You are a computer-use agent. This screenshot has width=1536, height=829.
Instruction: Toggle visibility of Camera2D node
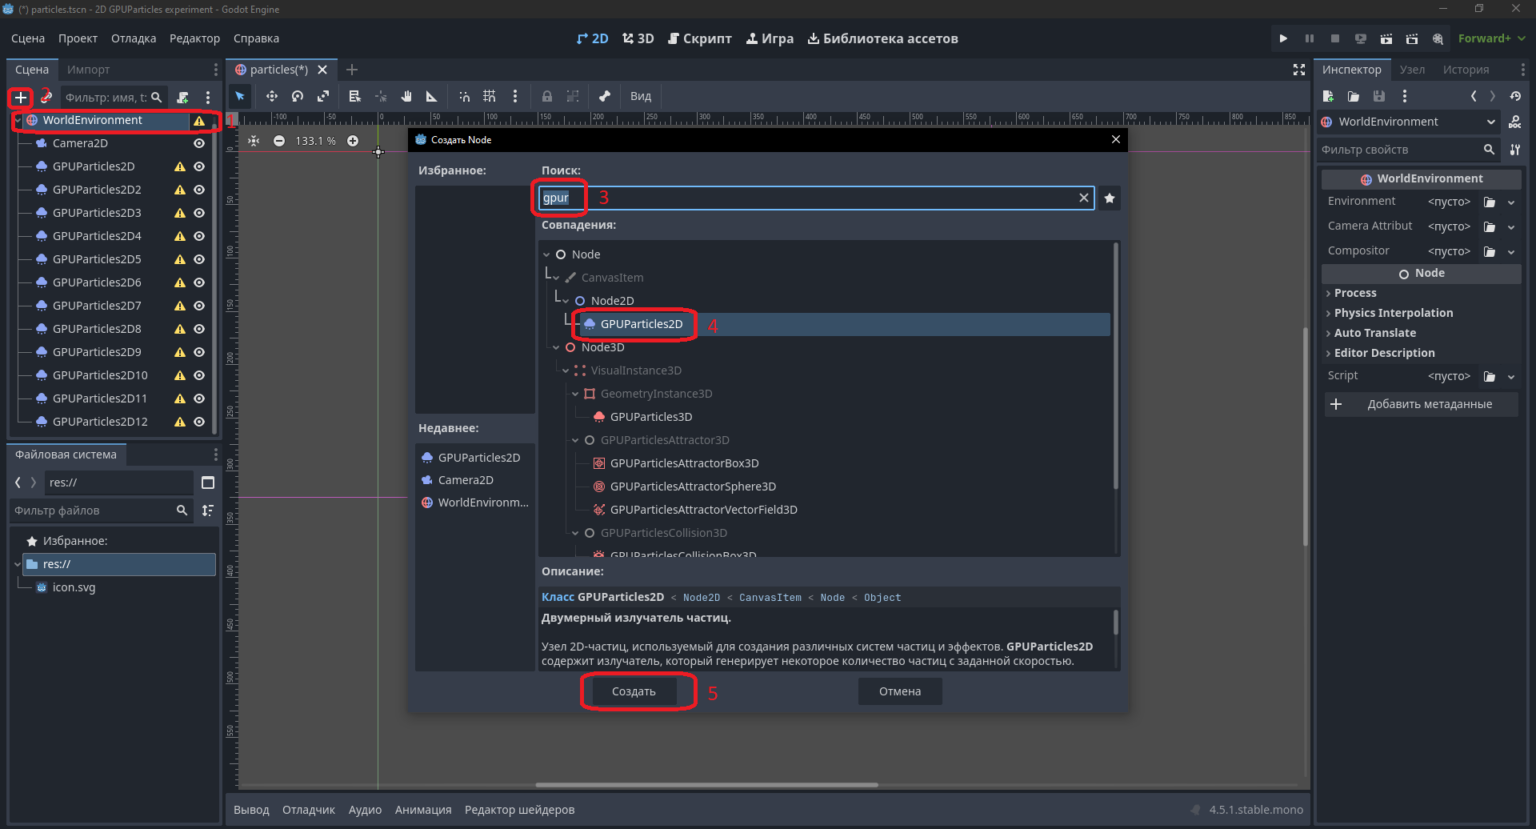(x=199, y=143)
